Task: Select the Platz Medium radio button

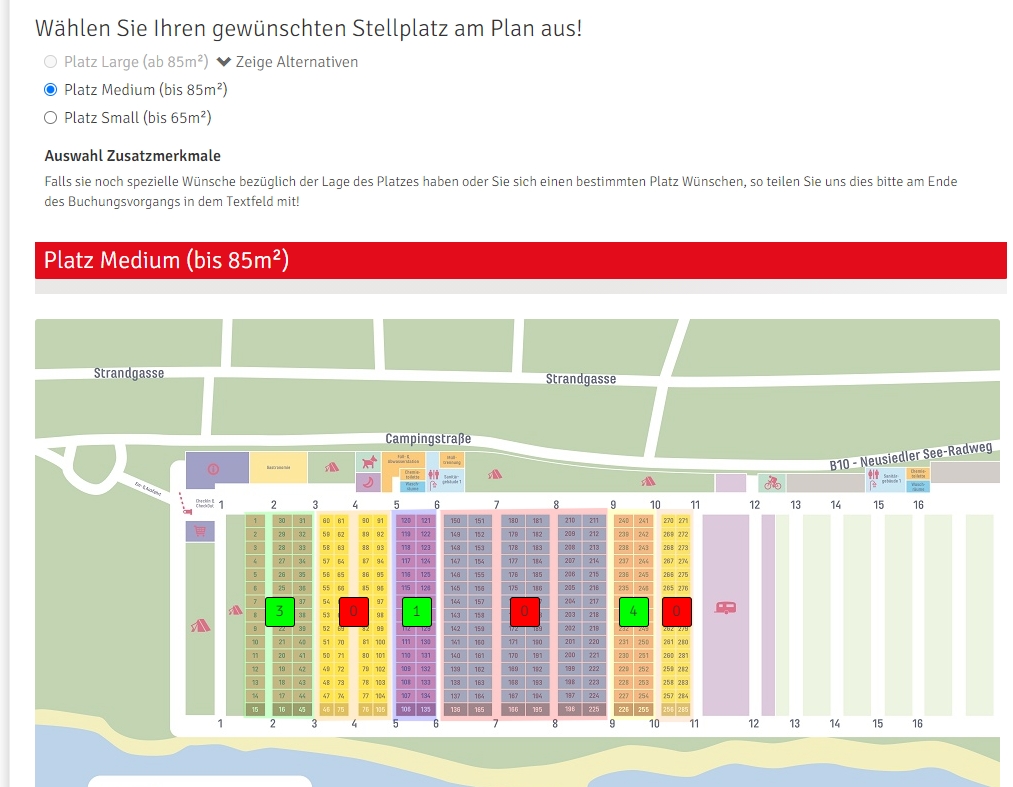Action: click(x=50, y=90)
